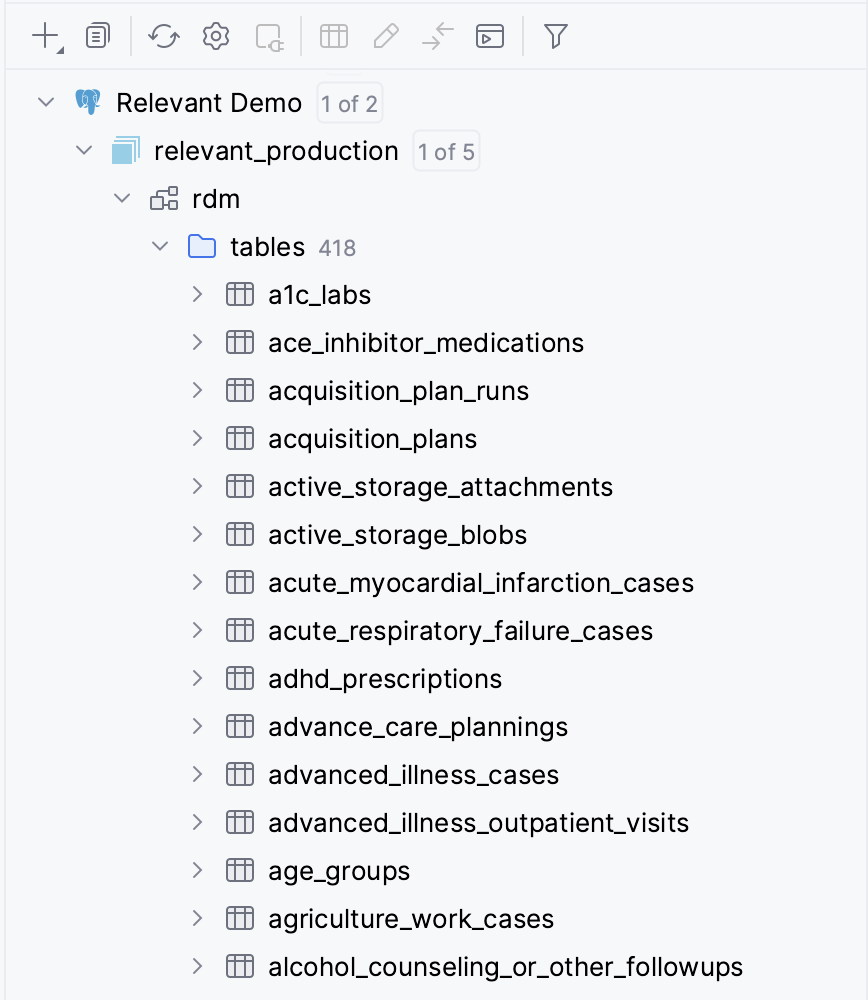Collapse the tables folder
Screen dimensions: 868x1000
(x=159, y=247)
